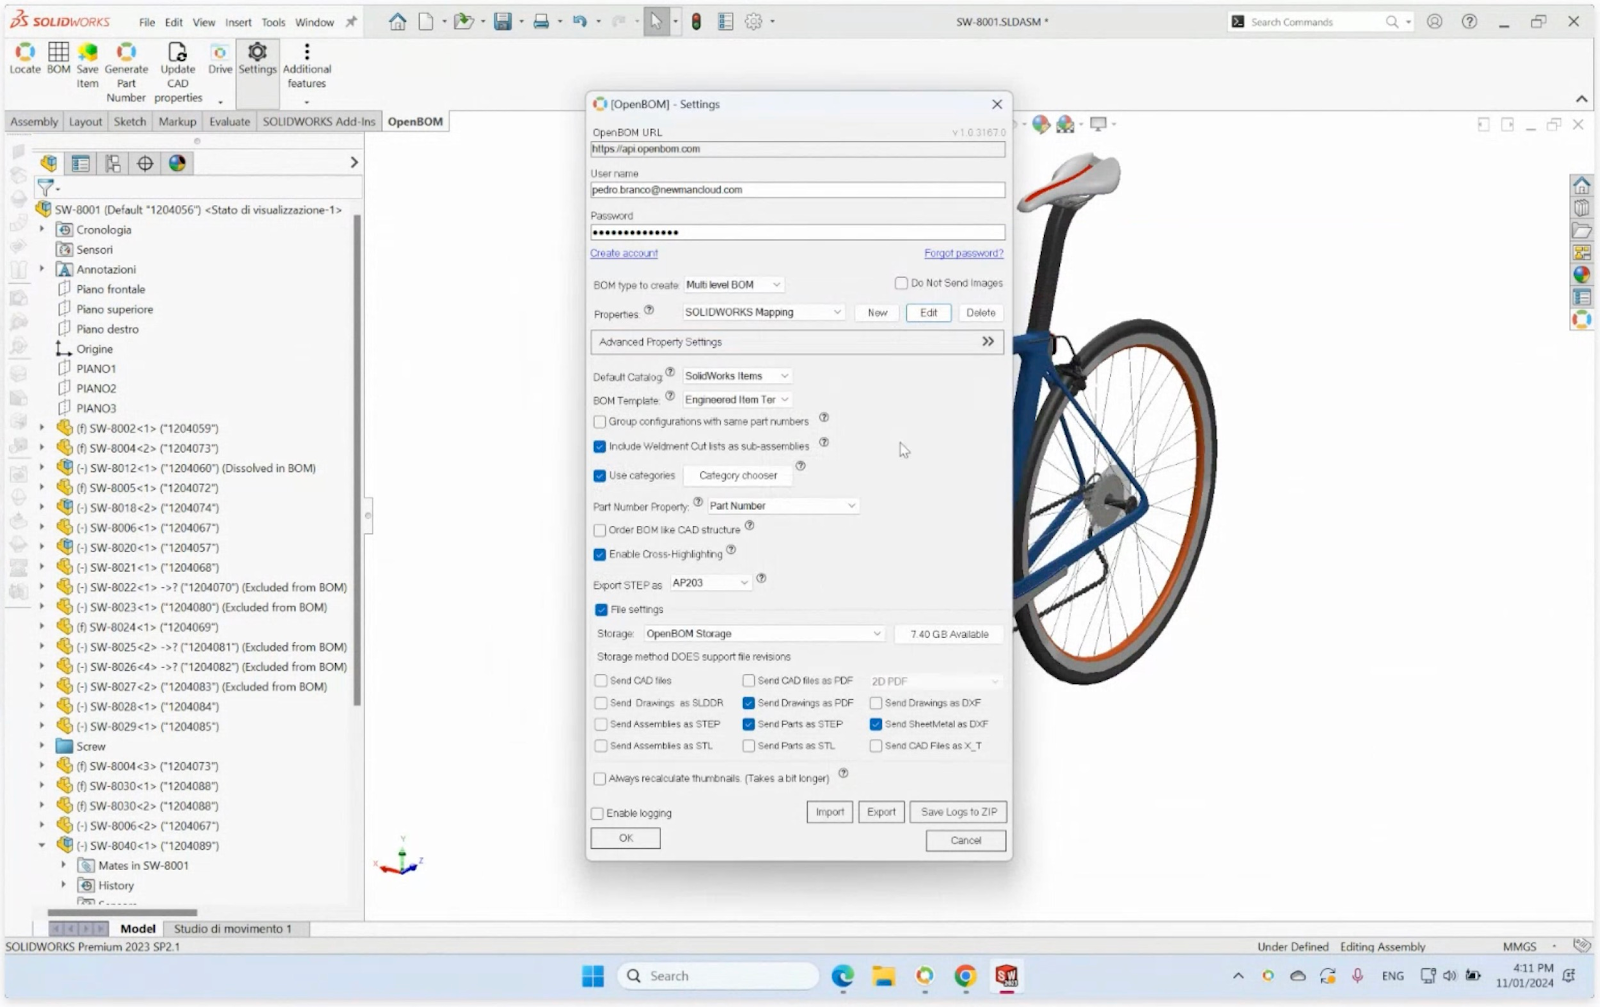Image resolution: width=1600 pixels, height=1007 pixels.
Task: Open the BOM tool in the ribbon
Action: [x=59, y=52]
